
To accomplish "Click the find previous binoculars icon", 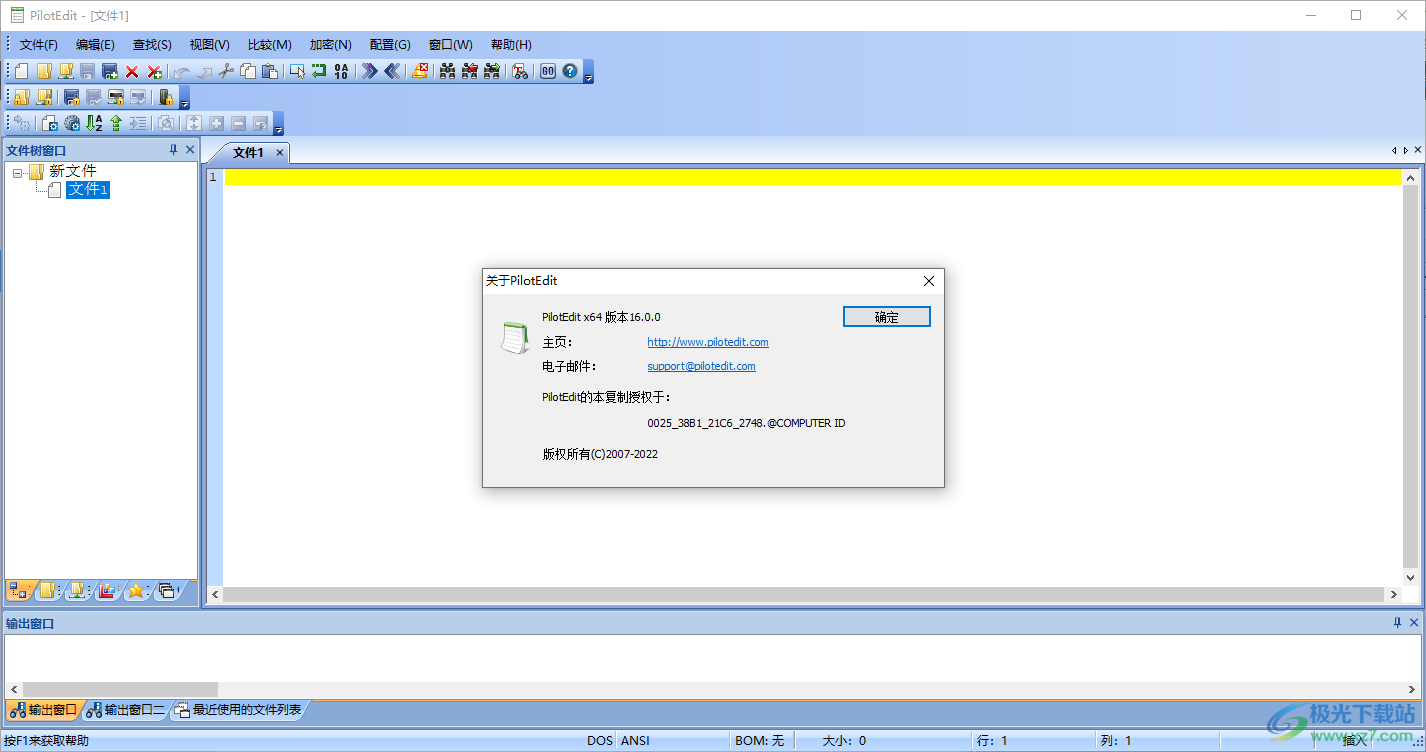I will [470, 71].
